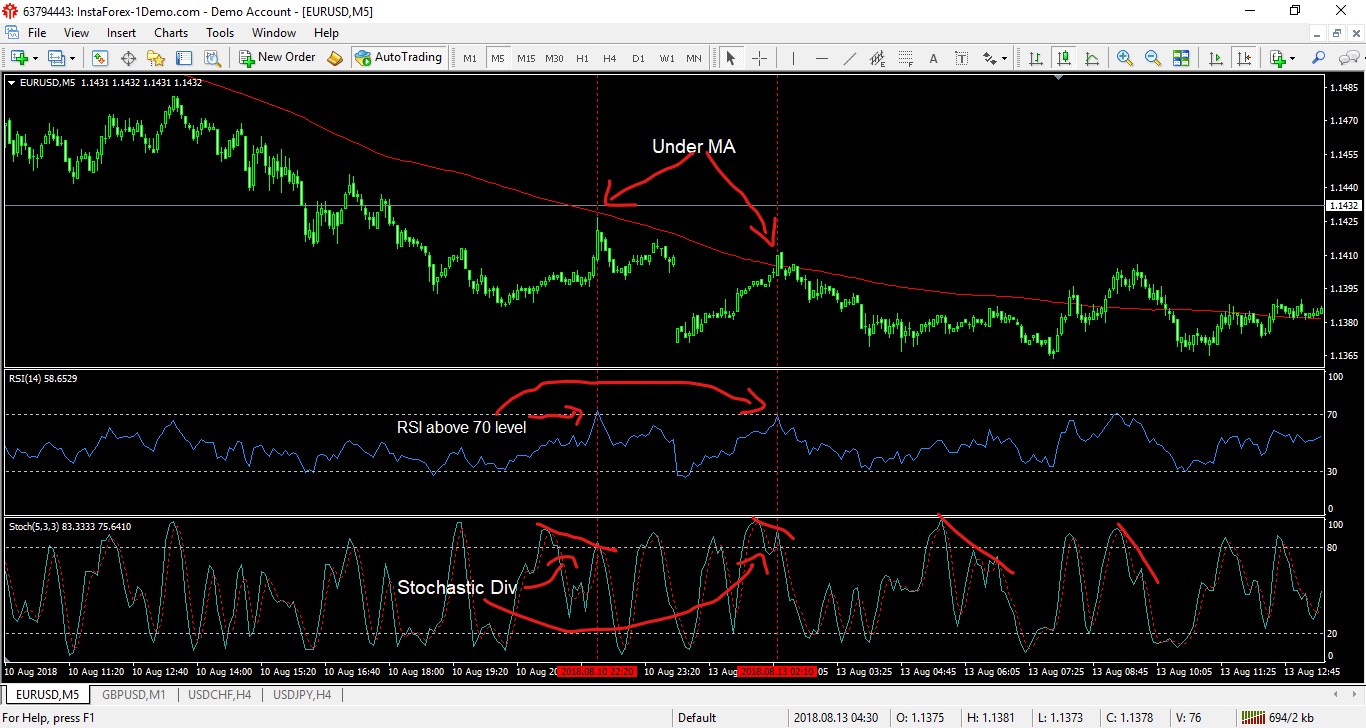This screenshot has height=728, width=1366.
Task: Show the Market Watch window icon
Action: [x=100, y=58]
